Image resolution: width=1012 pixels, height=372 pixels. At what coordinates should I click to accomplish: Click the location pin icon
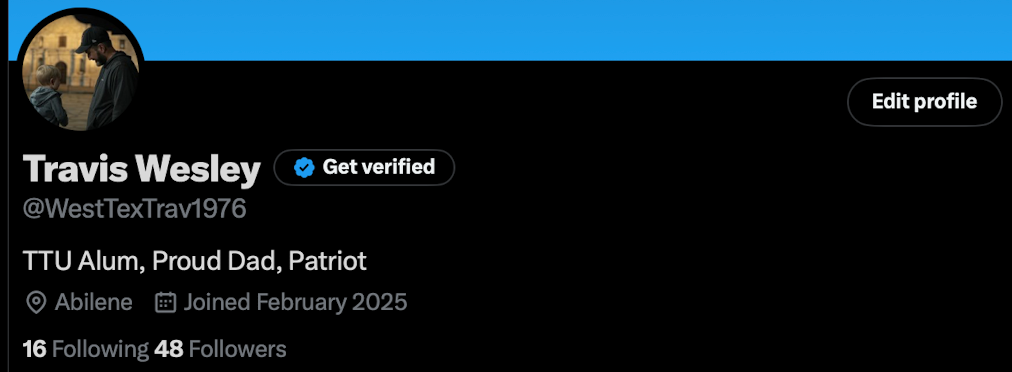coord(35,302)
